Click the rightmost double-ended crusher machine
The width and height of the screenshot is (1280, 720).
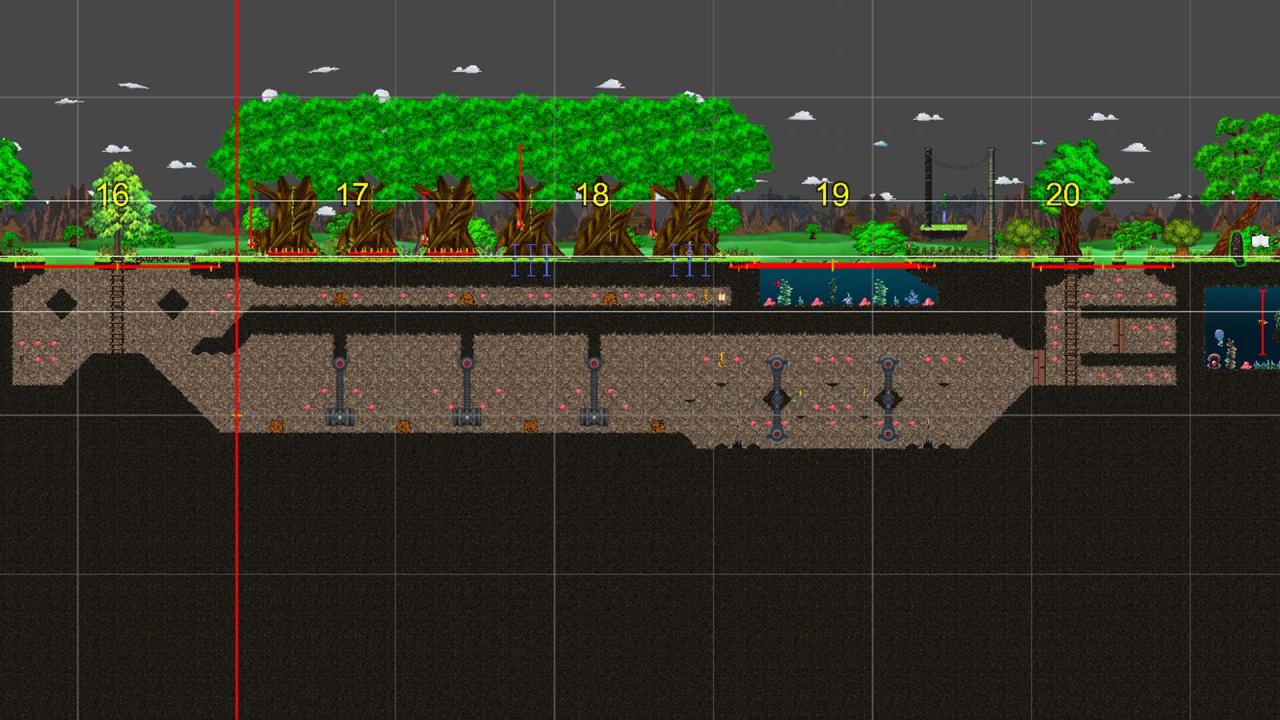(x=887, y=398)
